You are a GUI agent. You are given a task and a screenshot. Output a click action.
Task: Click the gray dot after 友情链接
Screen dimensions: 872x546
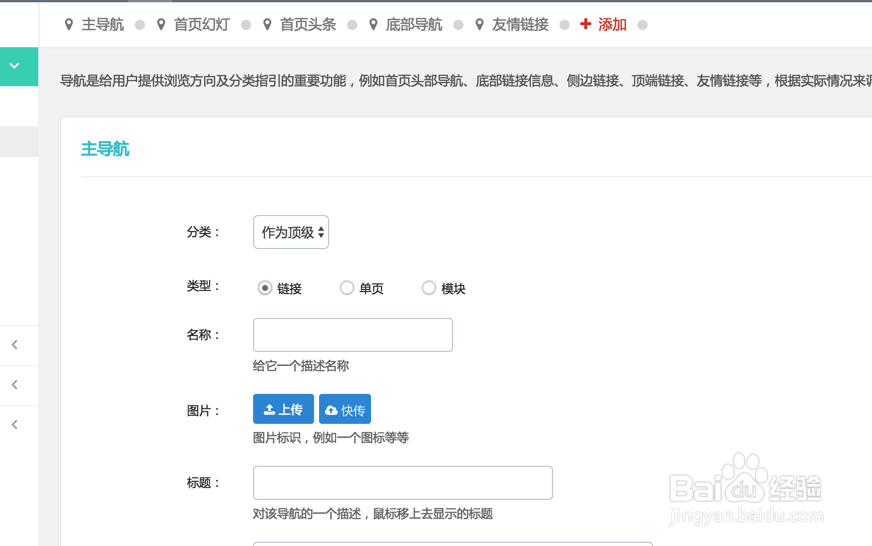coord(564,25)
